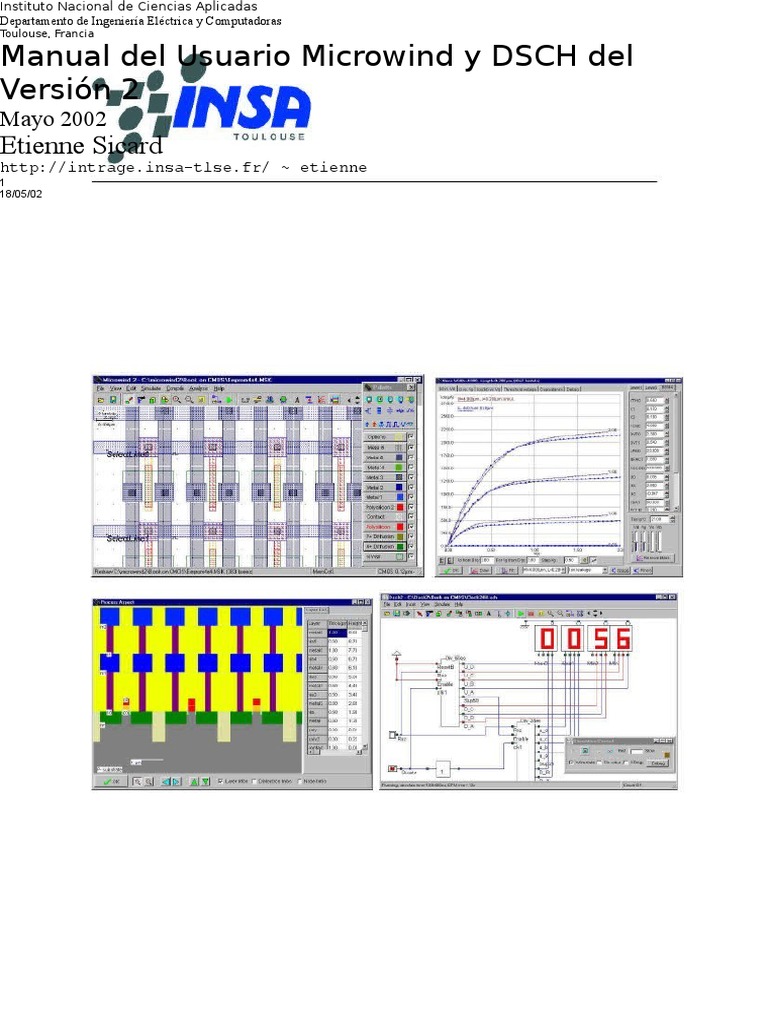Open the Insert menu in DSCH window
The height and width of the screenshot is (1024, 768).
point(411,604)
